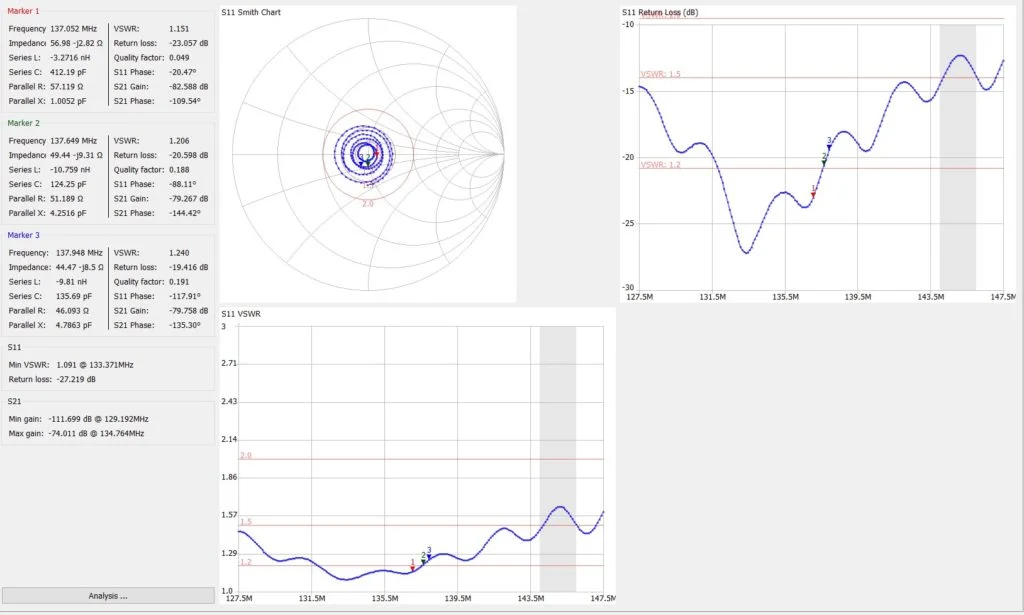Select green marker 2 on Return Loss chart

[824, 159]
